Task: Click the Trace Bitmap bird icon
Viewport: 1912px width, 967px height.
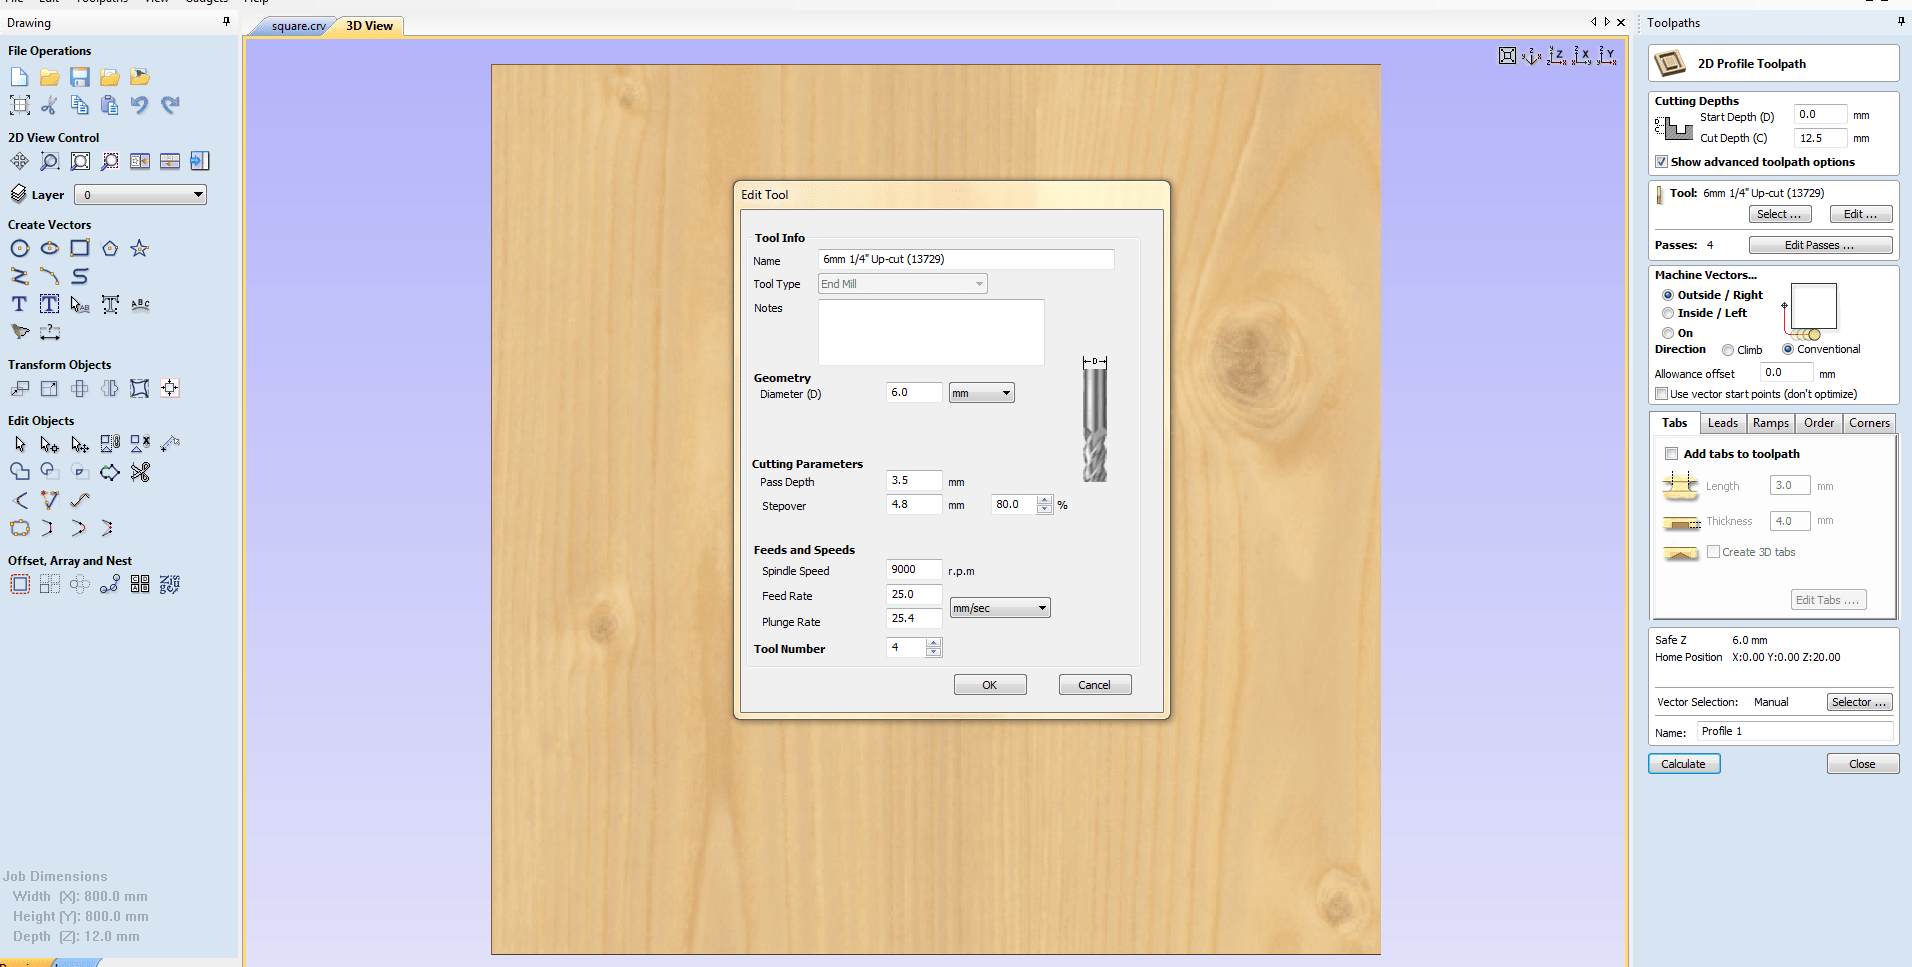Action: [19, 332]
